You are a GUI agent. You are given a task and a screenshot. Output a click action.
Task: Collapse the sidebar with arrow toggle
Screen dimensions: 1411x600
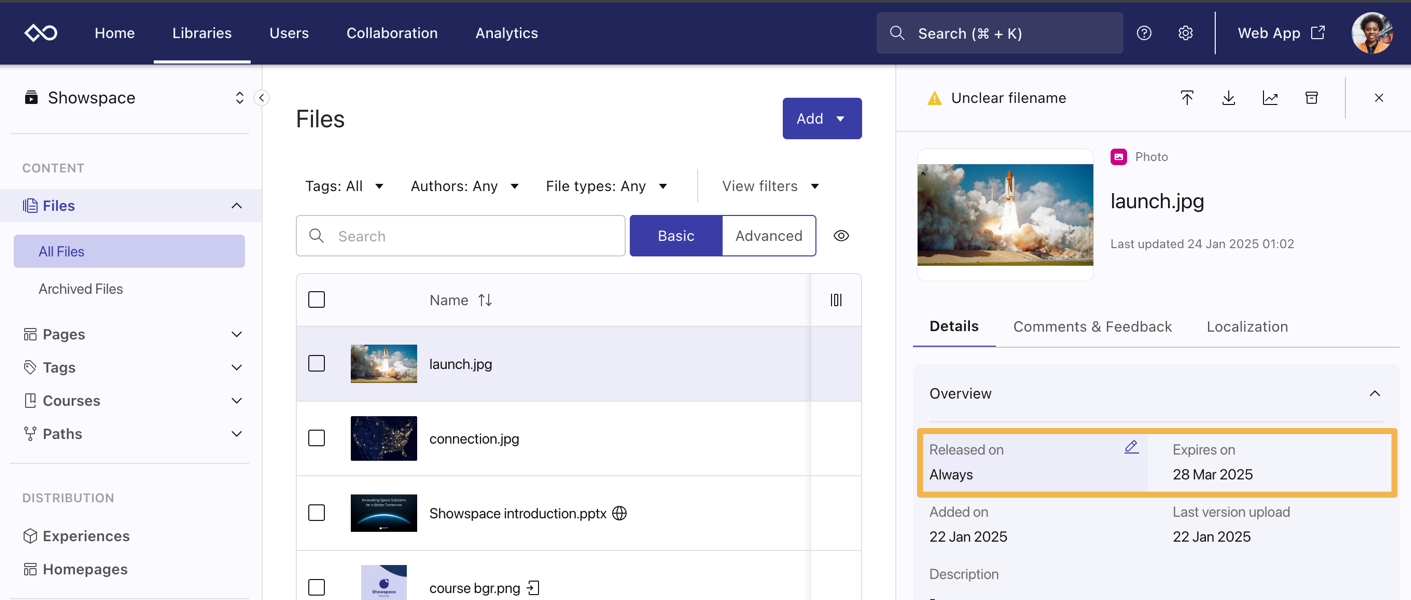coord(262,98)
